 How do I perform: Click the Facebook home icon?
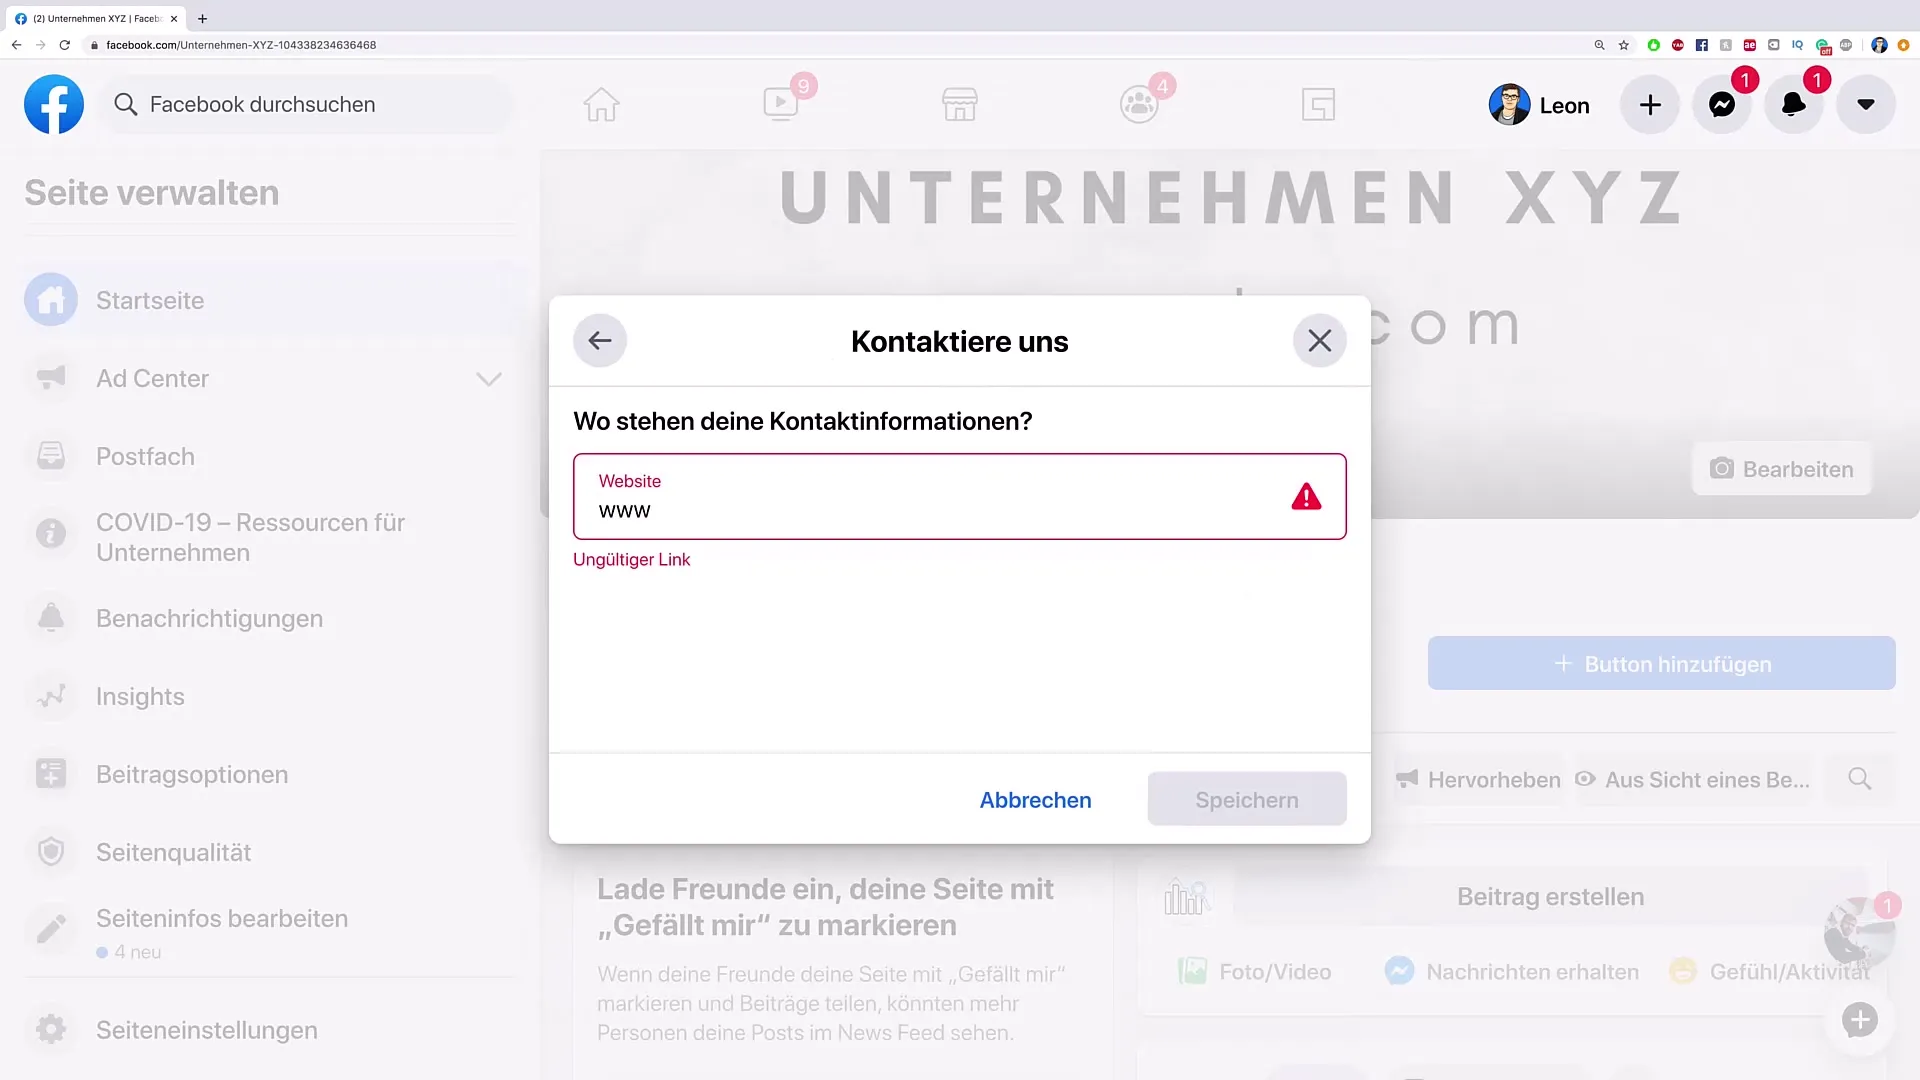point(601,104)
